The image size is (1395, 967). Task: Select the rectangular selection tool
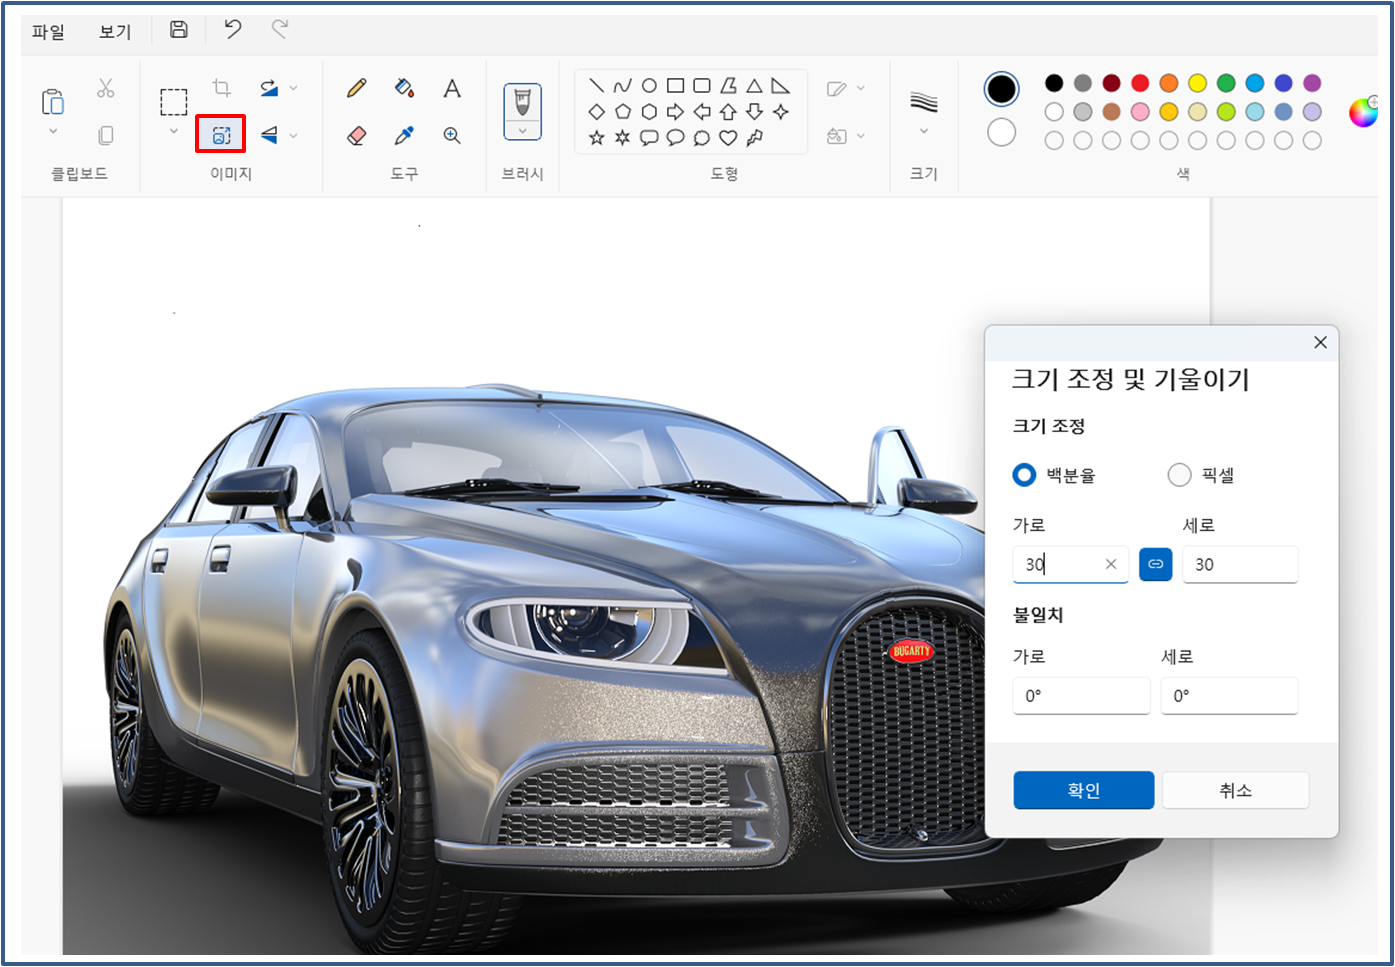pyautogui.click(x=174, y=102)
